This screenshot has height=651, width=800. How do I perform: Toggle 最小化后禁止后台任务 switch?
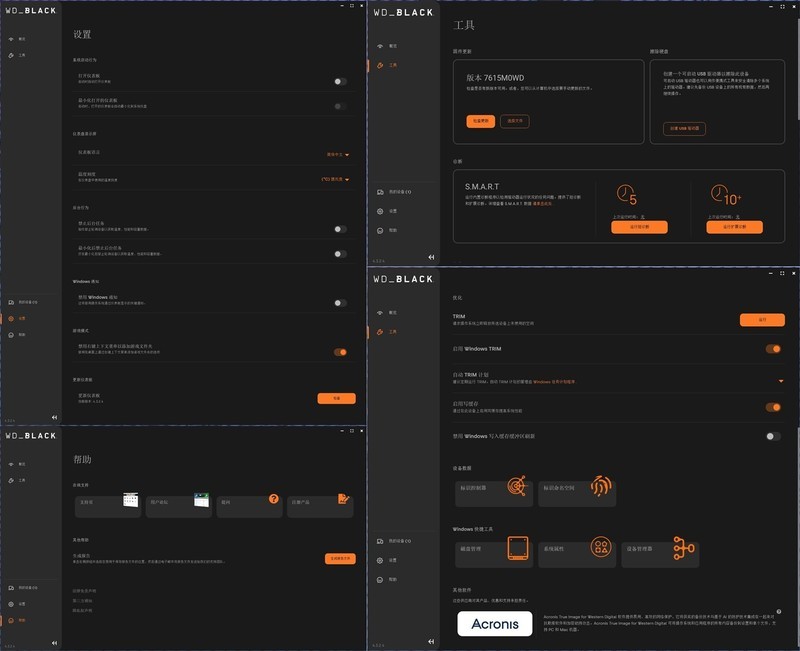(340, 254)
